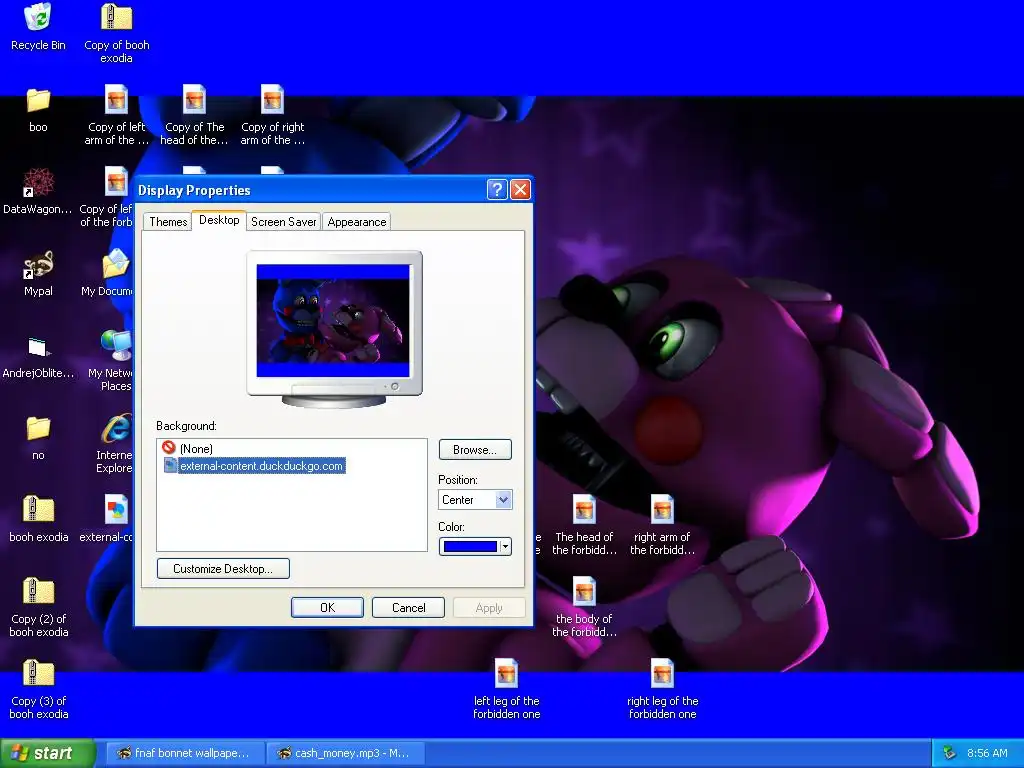Open The head of the forbidden one file
Image resolution: width=1024 pixels, height=768 pixels.
point(584,510)
